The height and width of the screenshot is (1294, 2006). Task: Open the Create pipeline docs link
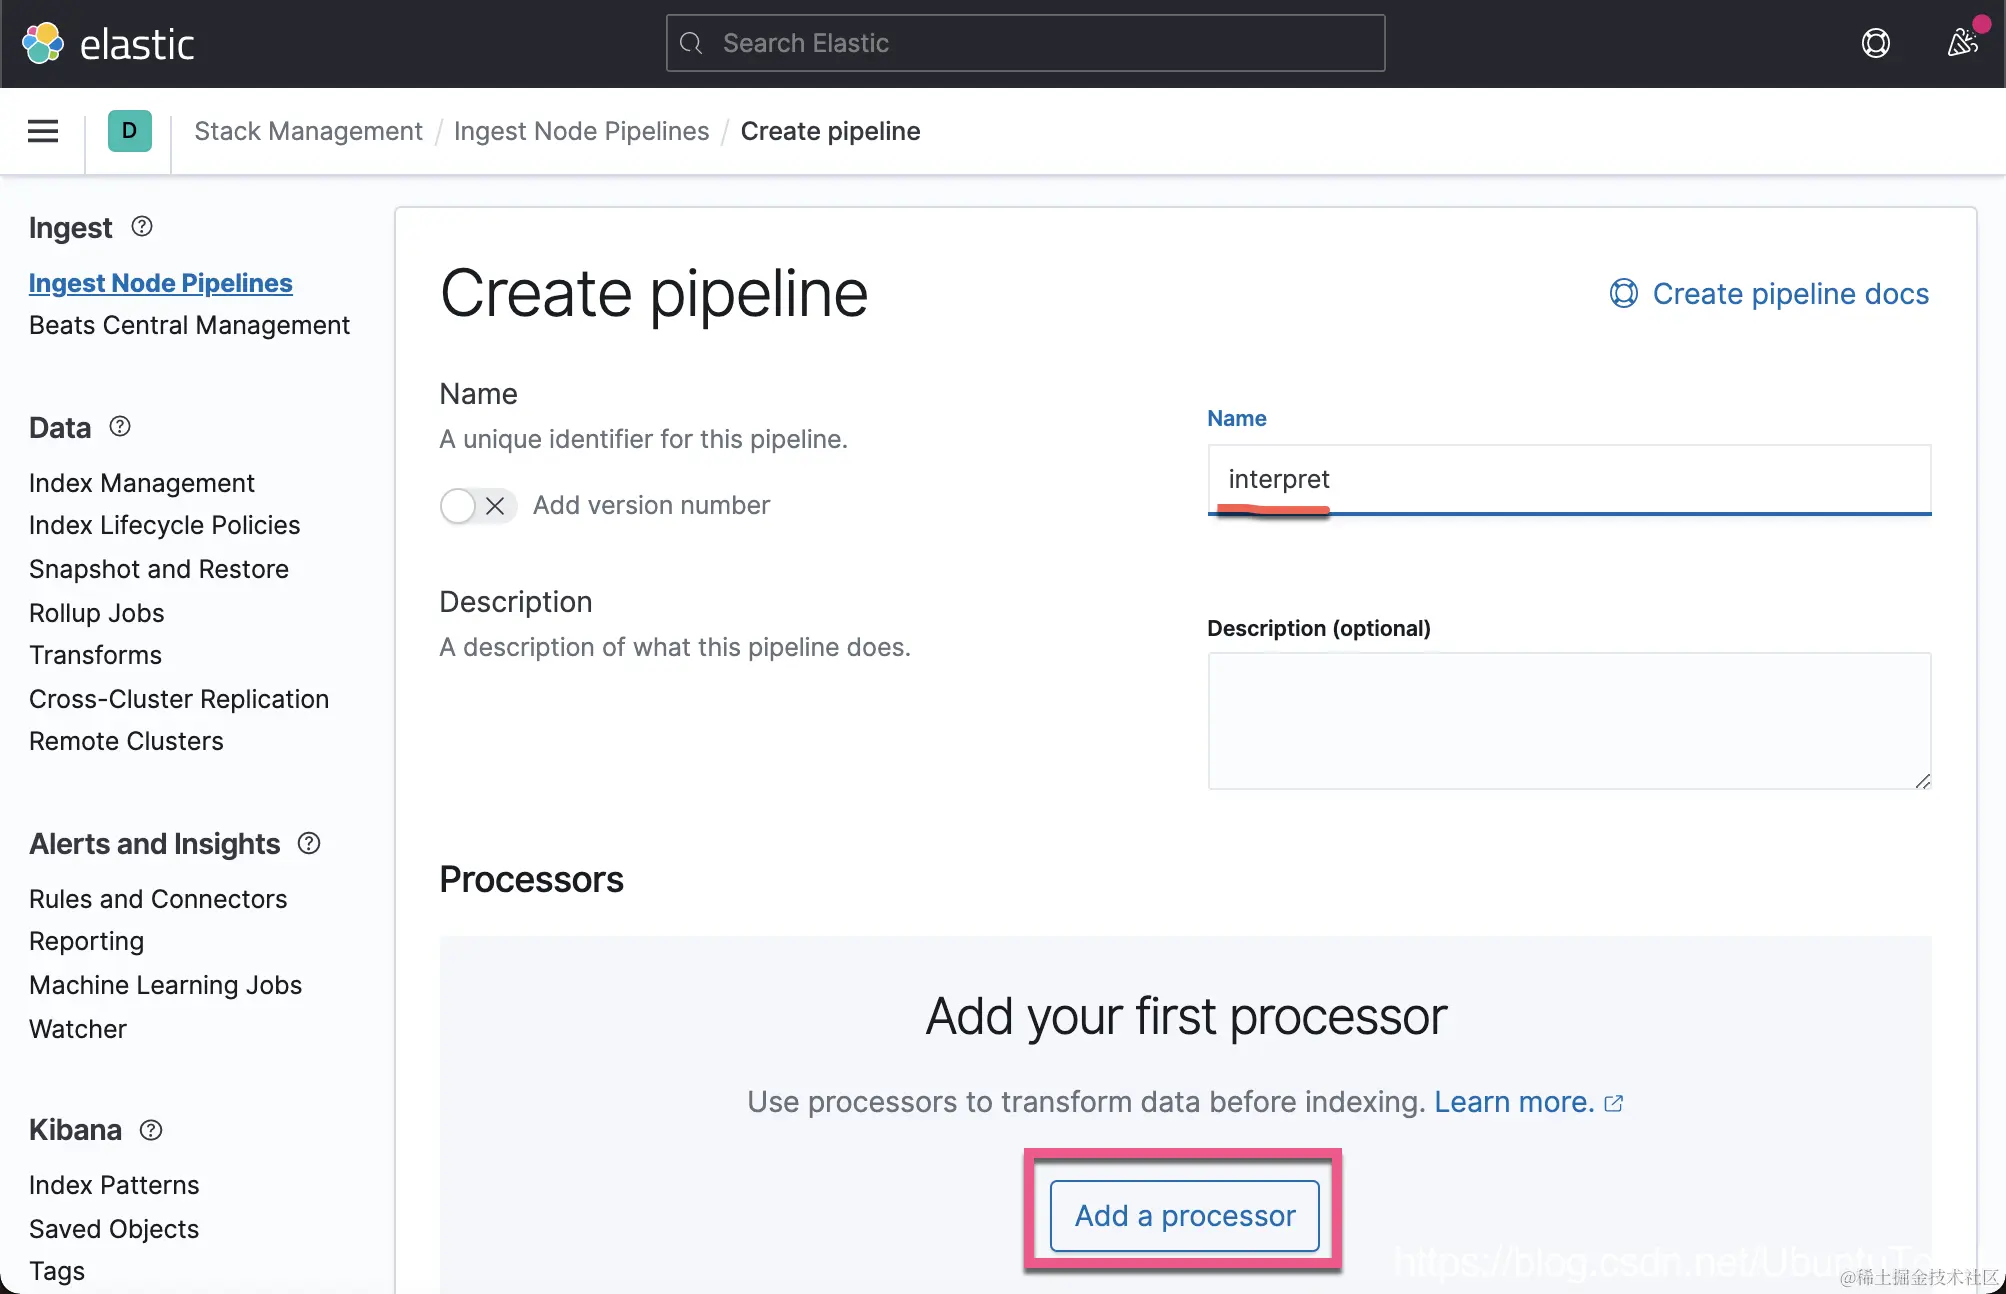[x=1789, y=294]
